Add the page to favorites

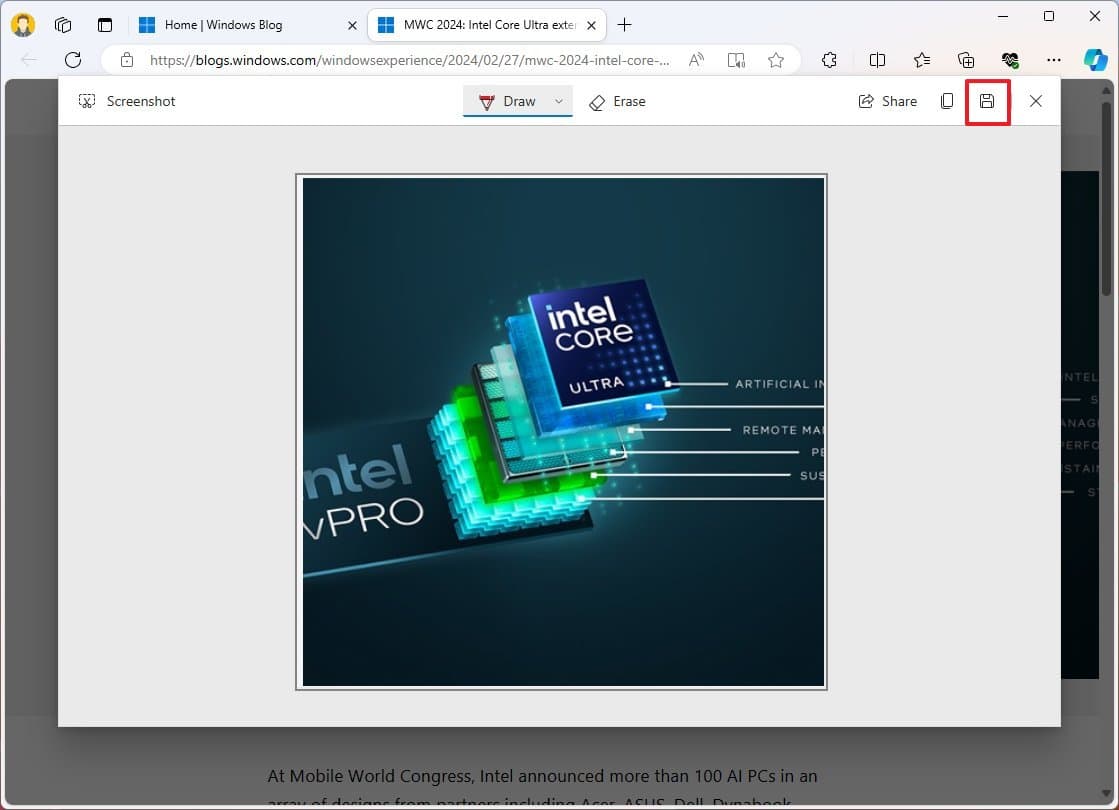(776, 60)
